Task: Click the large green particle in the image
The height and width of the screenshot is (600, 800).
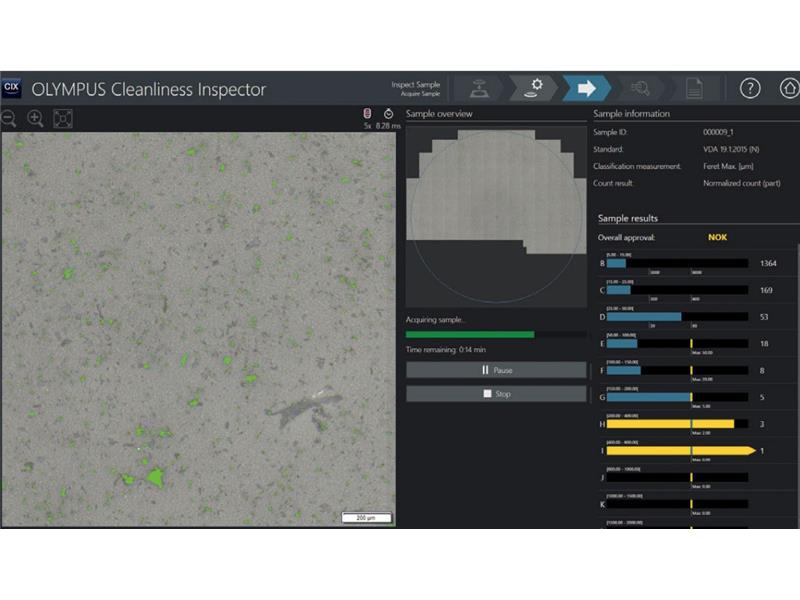Action: 155,478
